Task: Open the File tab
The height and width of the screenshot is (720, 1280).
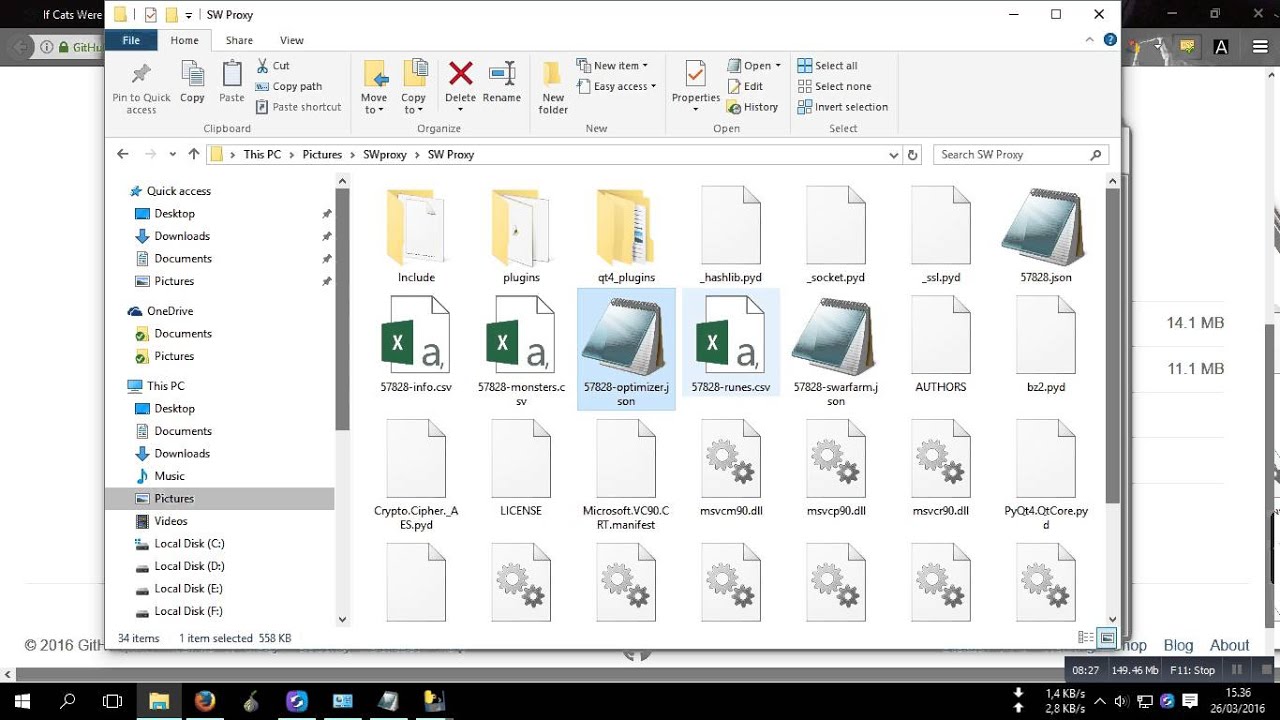Action: tap(131, 40)
